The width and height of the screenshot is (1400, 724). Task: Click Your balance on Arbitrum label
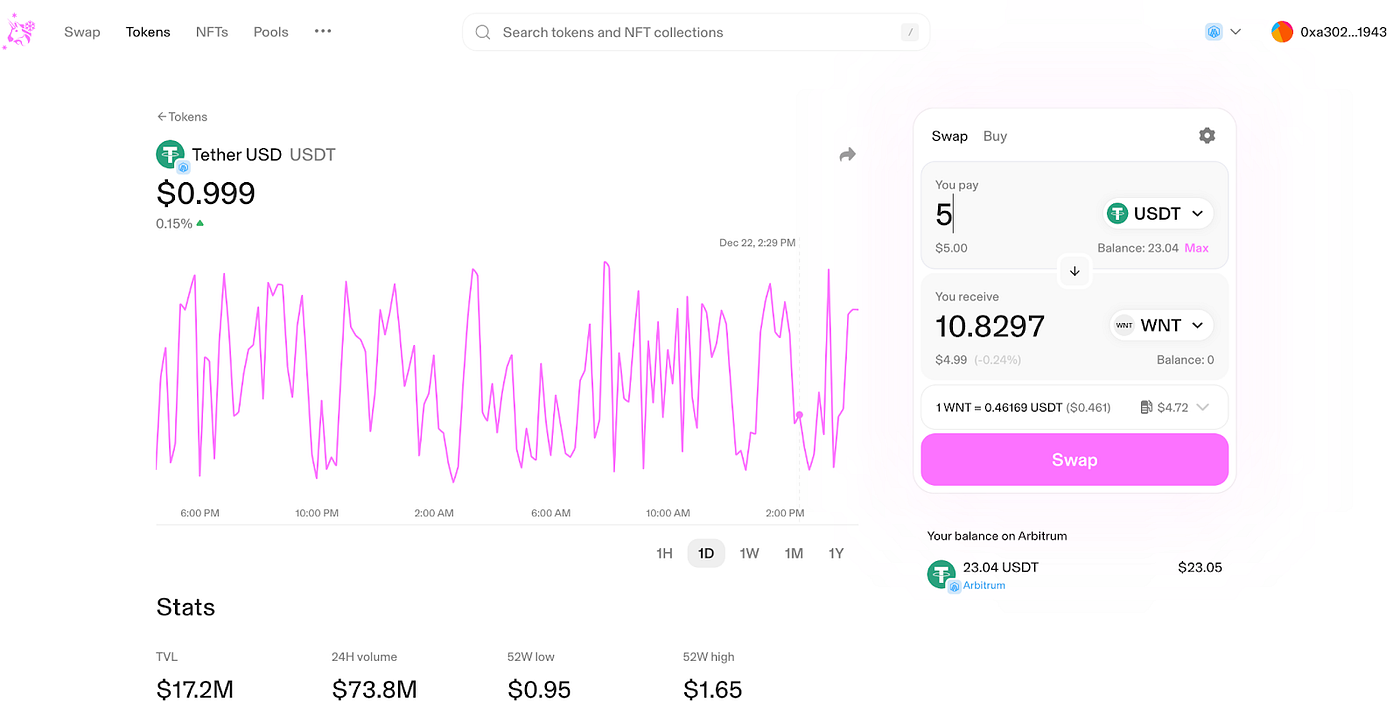pyautogui.click(x=997, y=536)
